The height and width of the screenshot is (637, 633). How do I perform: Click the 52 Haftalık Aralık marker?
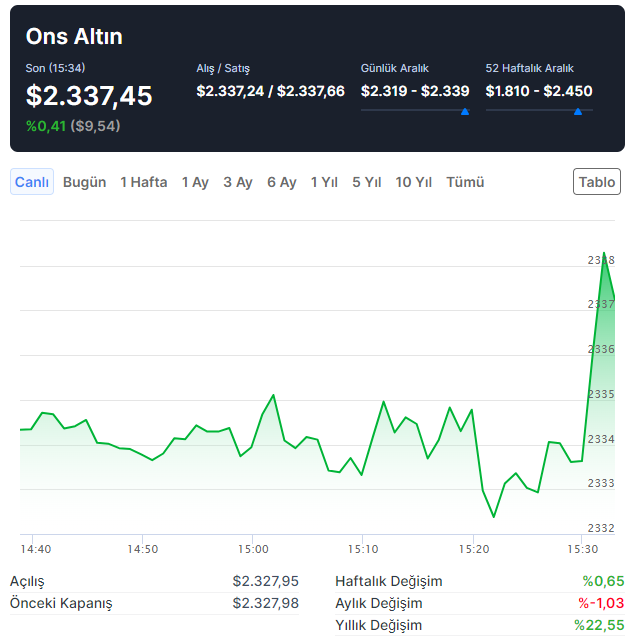coord(578,112)
